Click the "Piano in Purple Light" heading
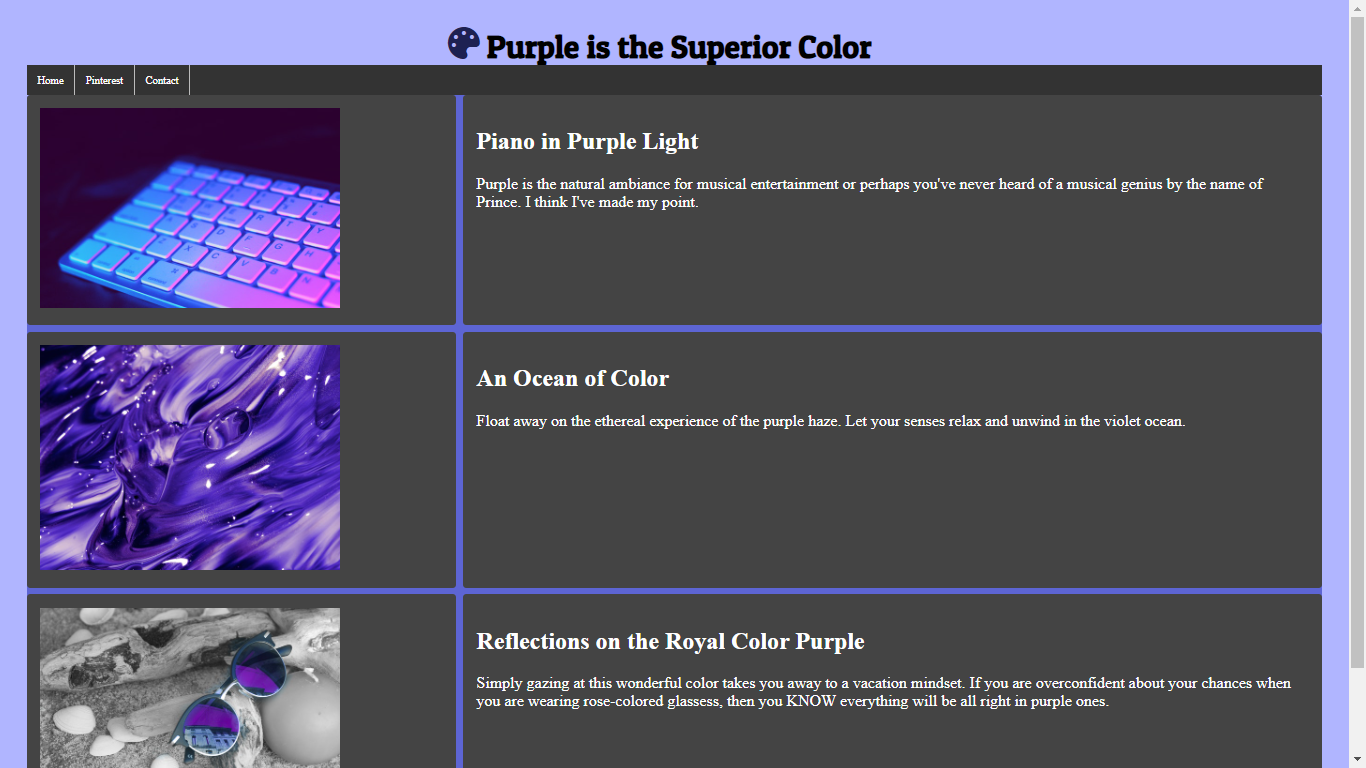 (587, 141)
